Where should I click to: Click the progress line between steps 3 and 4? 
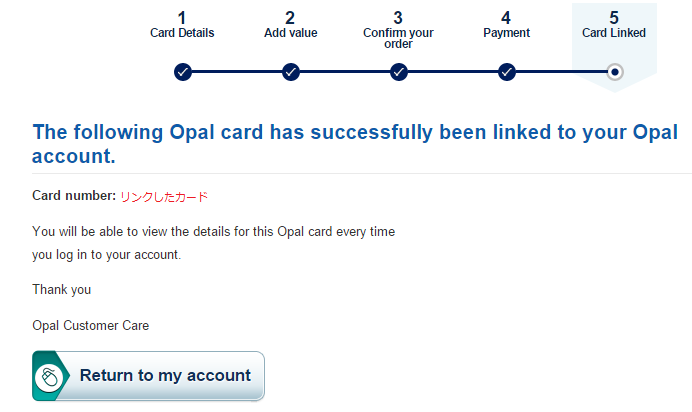click(453, 72)
